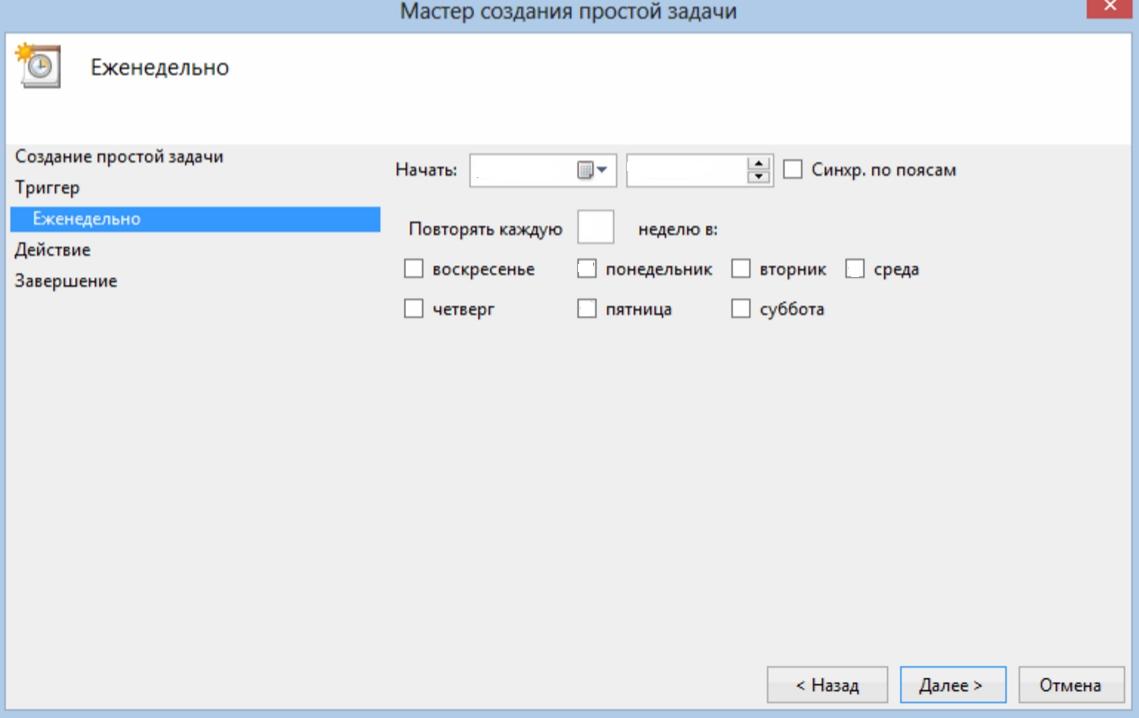Select the Еженедельно step in sidebar
Image resolution: width=1139 pixels, height=718 pixels.
coord(195,219)
